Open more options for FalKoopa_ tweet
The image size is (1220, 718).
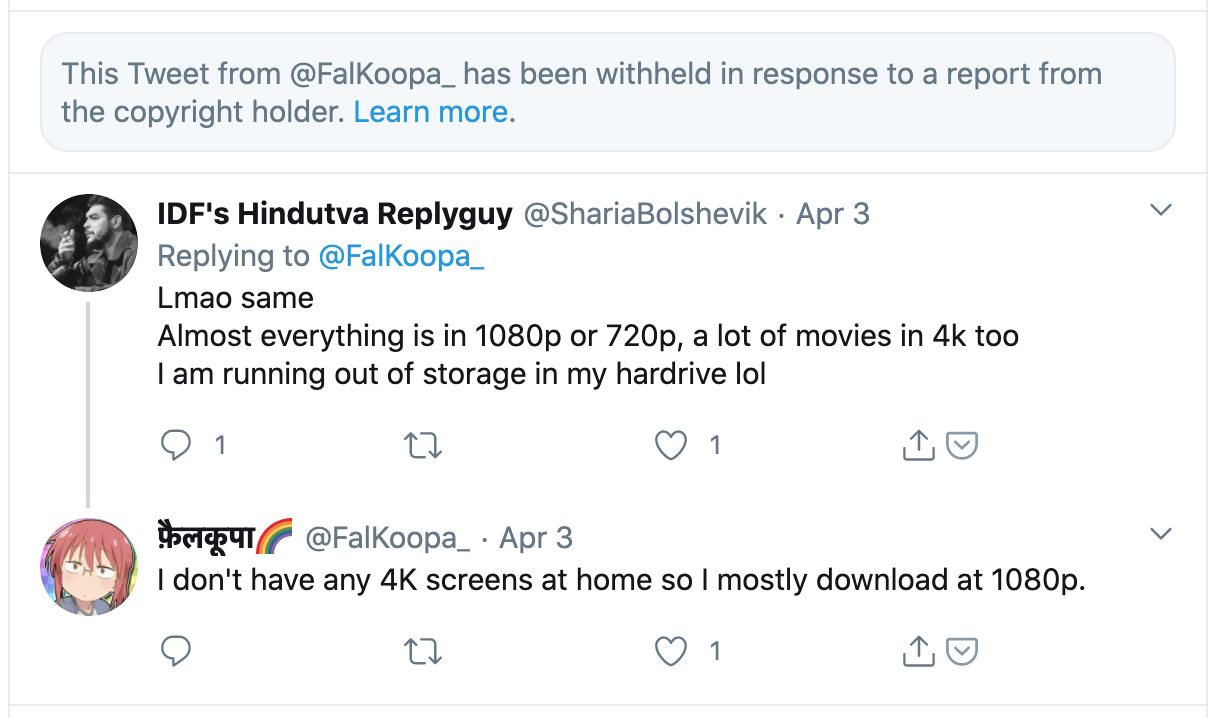click(1160, 534)
